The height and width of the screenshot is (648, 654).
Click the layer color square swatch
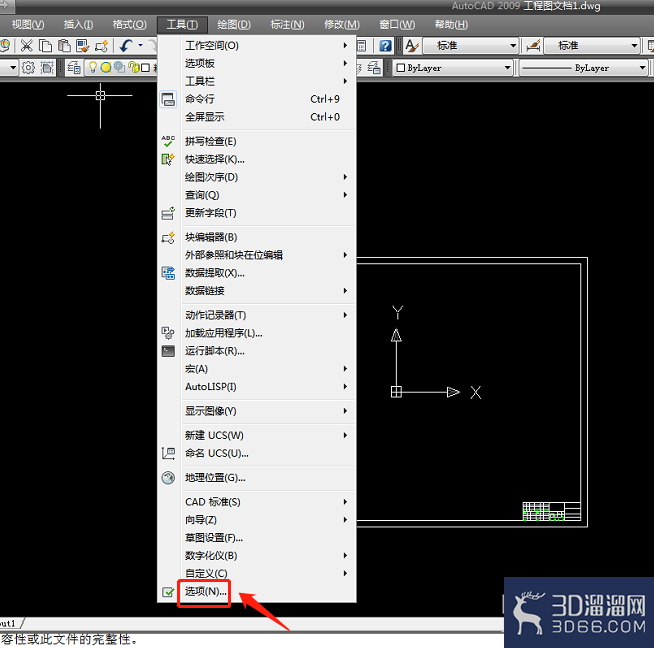[145, 68]
